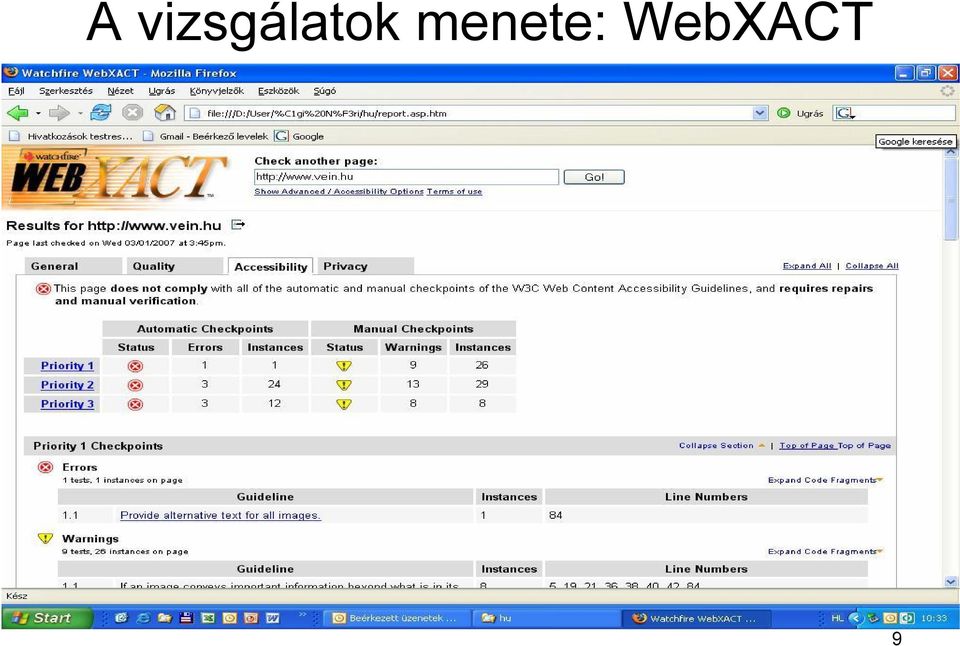Open 'Provide alternative text for all images' link
960x646 pixels.
(220, 516)
